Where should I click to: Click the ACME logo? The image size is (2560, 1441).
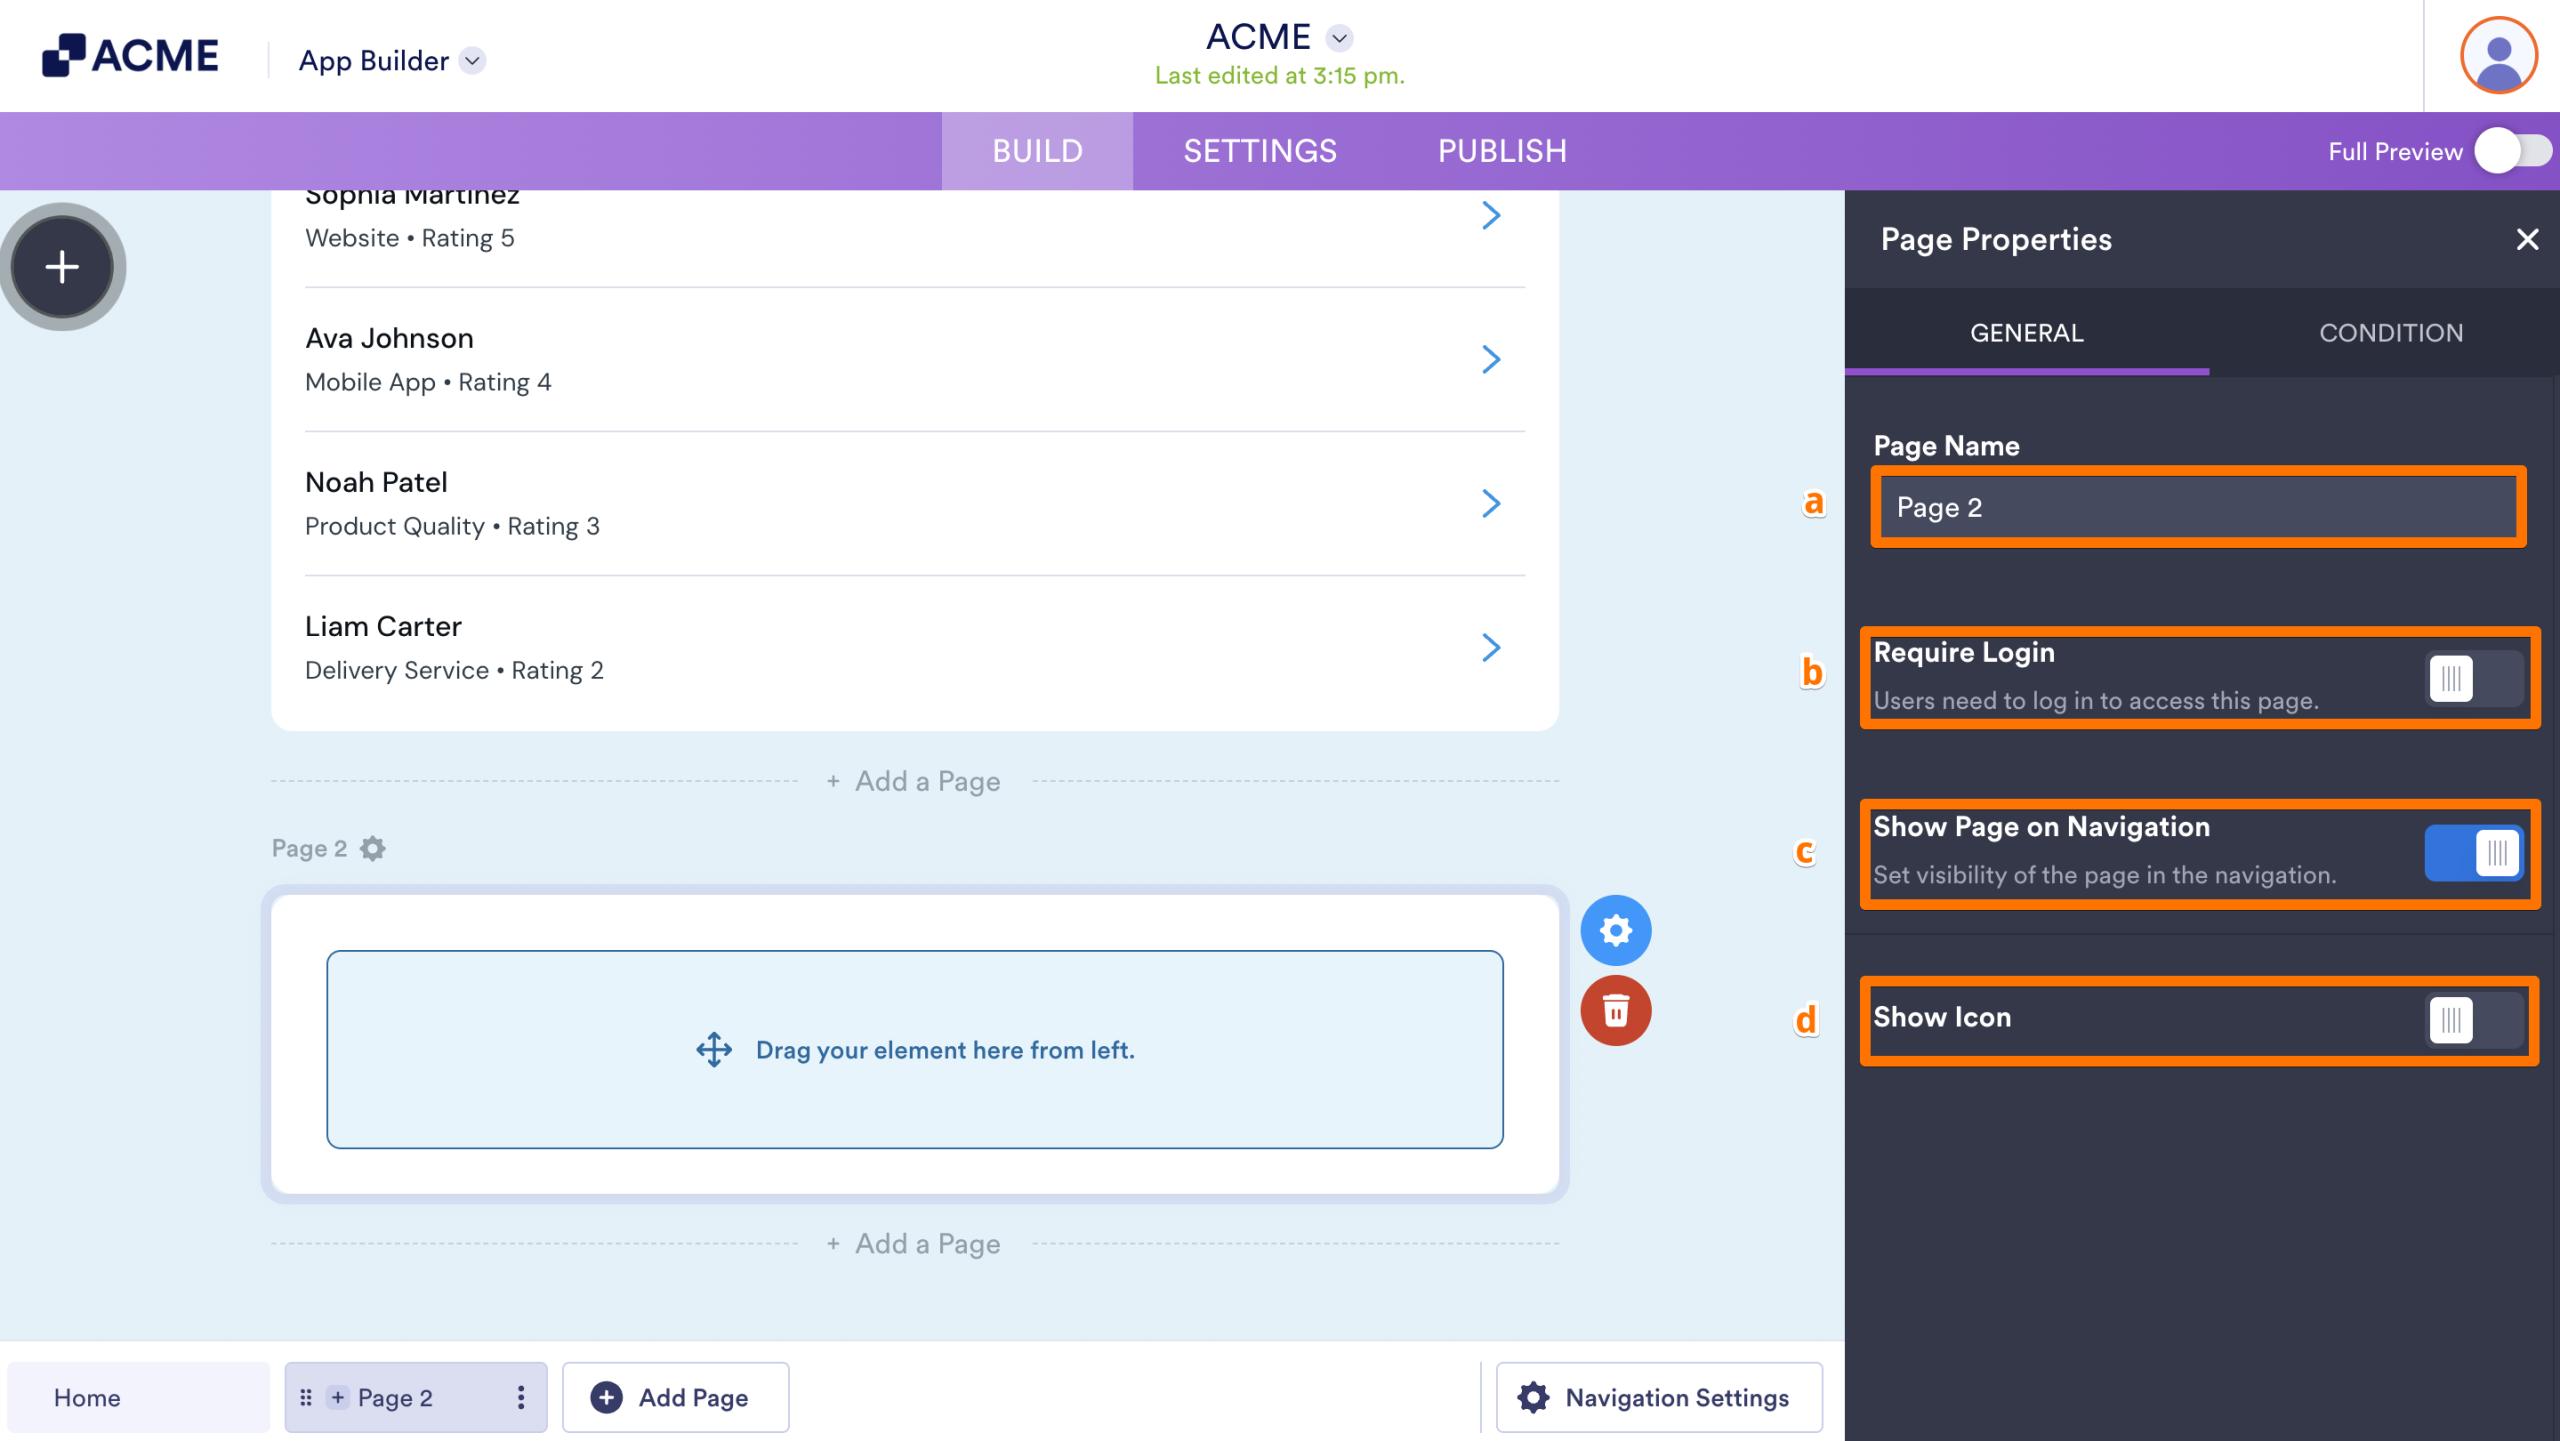pyautogui.click(x=130, y=55)
